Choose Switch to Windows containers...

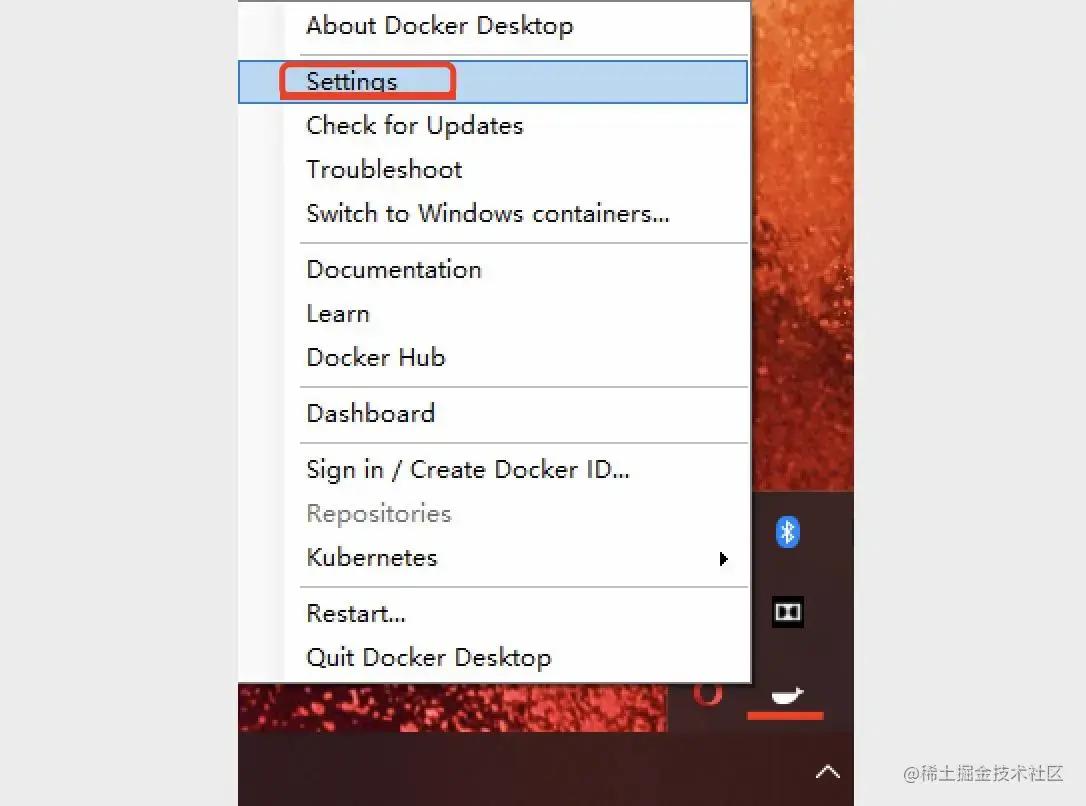coord(492,213)
